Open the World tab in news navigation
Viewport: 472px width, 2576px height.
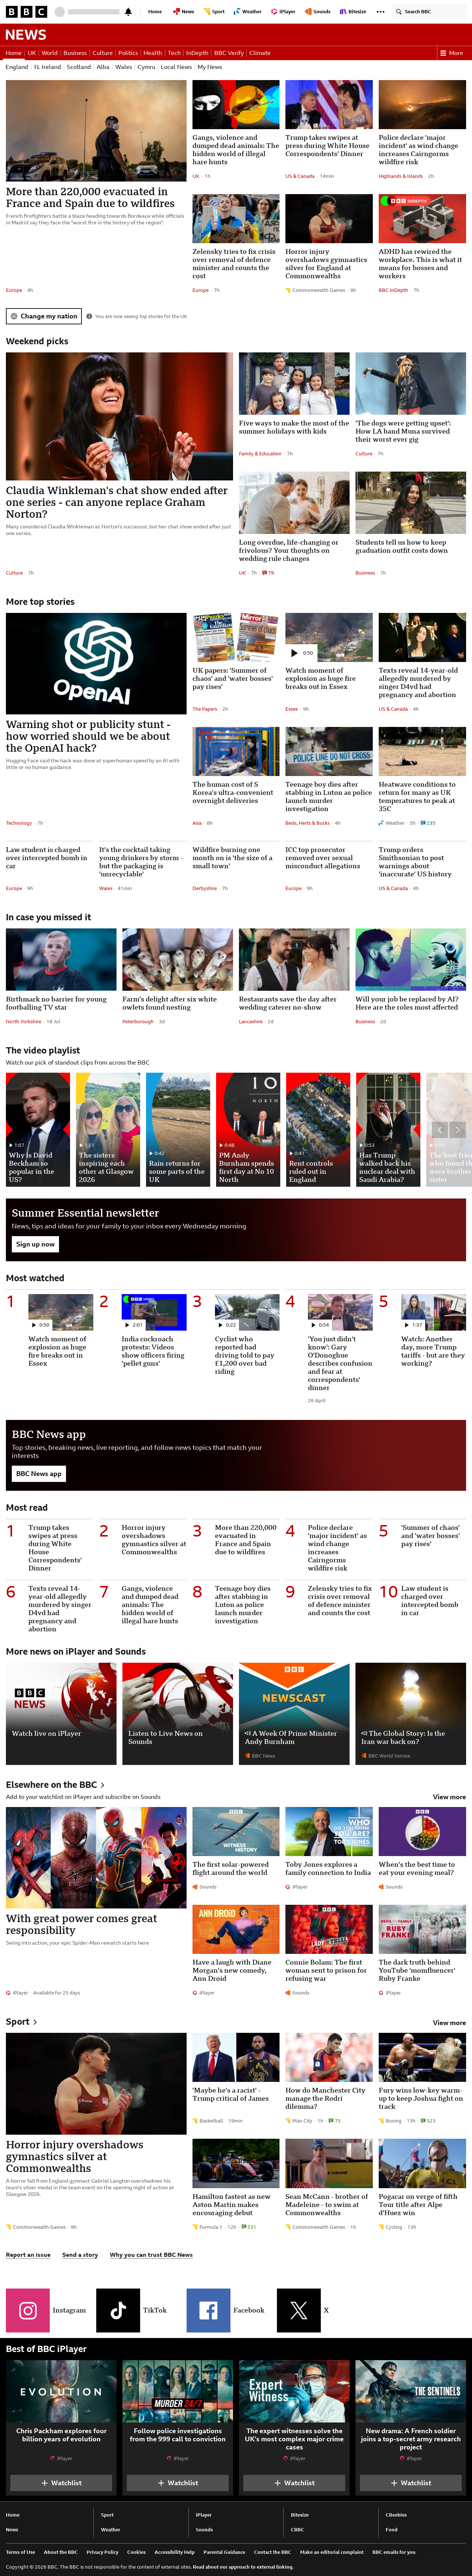point(49,53)
